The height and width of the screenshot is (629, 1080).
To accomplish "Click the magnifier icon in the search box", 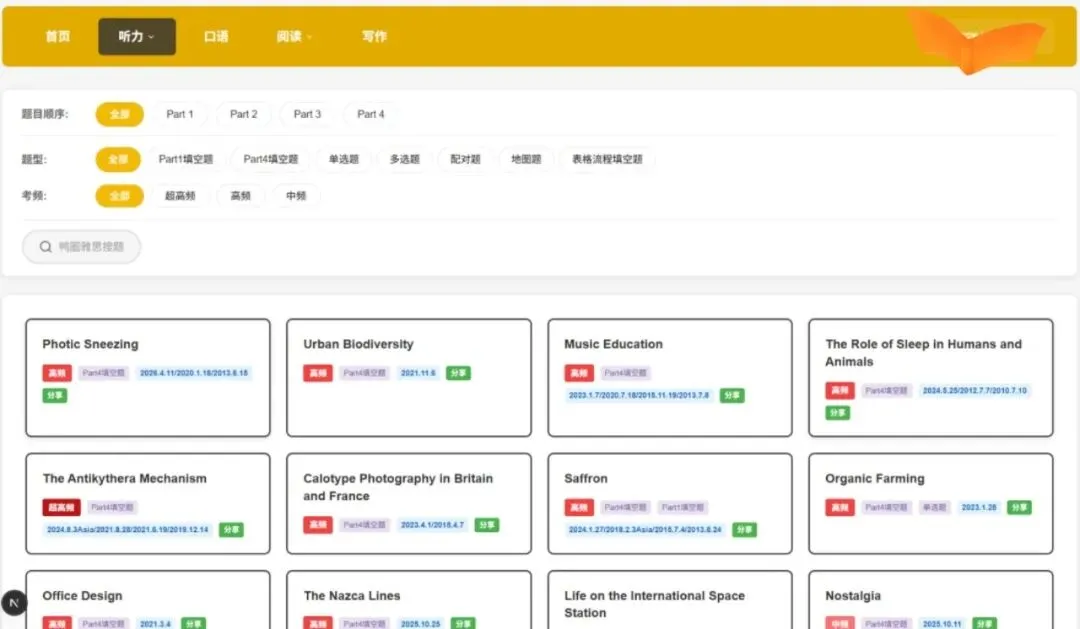I will click(45, 247).
